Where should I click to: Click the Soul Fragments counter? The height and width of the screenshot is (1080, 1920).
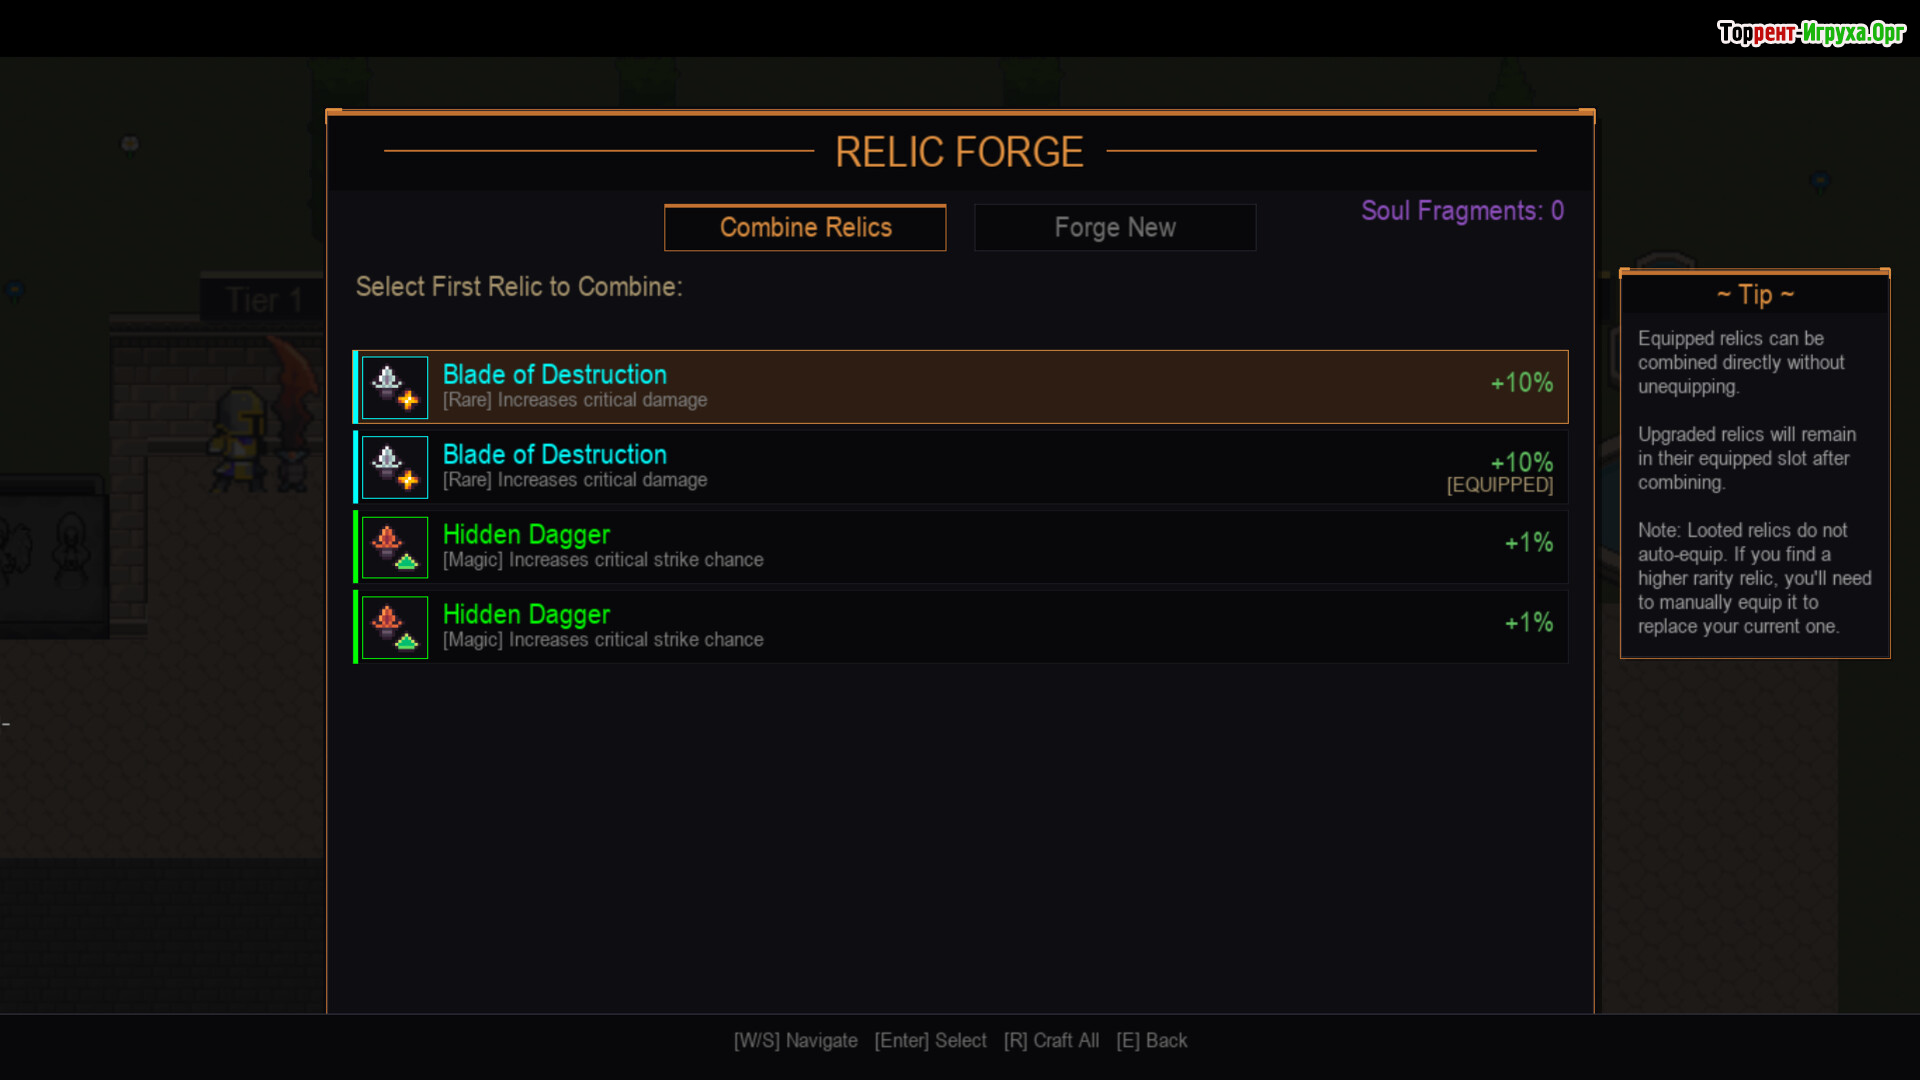pos(1462,211)
